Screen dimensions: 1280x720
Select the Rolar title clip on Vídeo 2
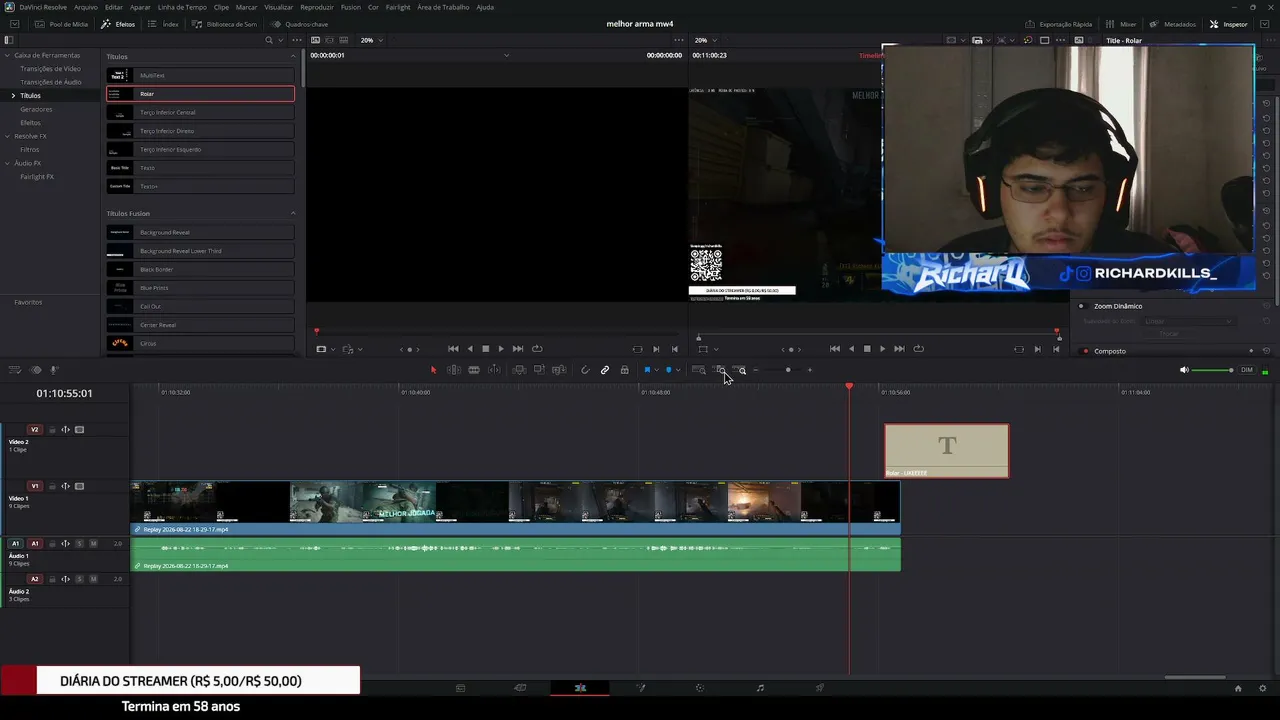pyautogui.click(x=947, y=451)
